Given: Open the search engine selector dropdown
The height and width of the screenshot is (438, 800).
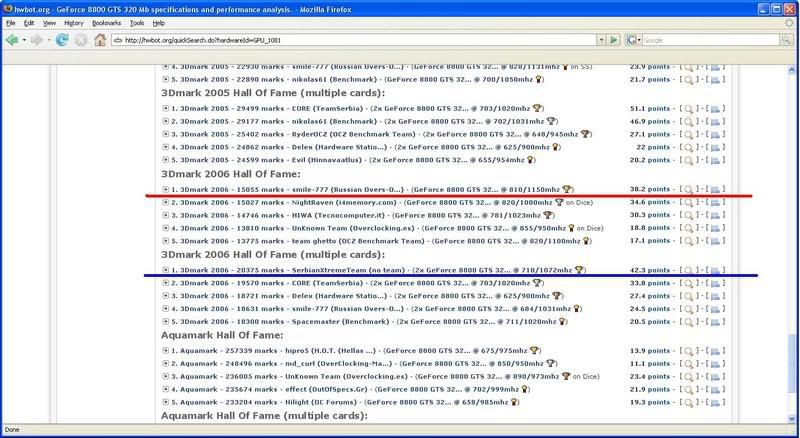Looking at the screenshot, I should (x=633, y=40).
